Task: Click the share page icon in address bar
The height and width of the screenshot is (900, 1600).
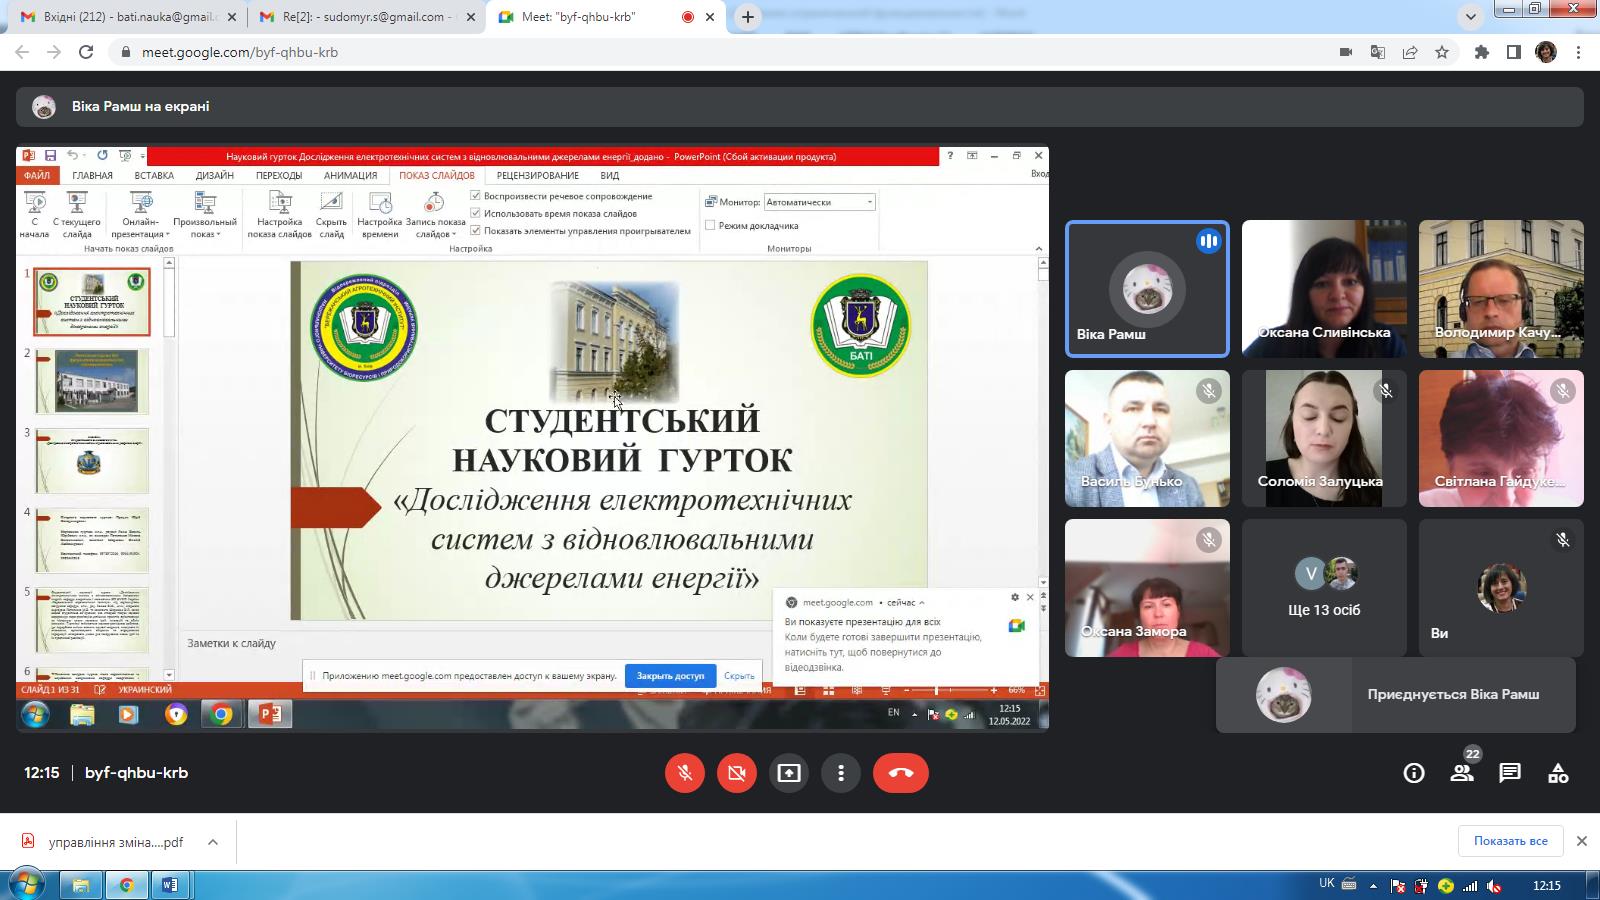Action: [1410, 52]
